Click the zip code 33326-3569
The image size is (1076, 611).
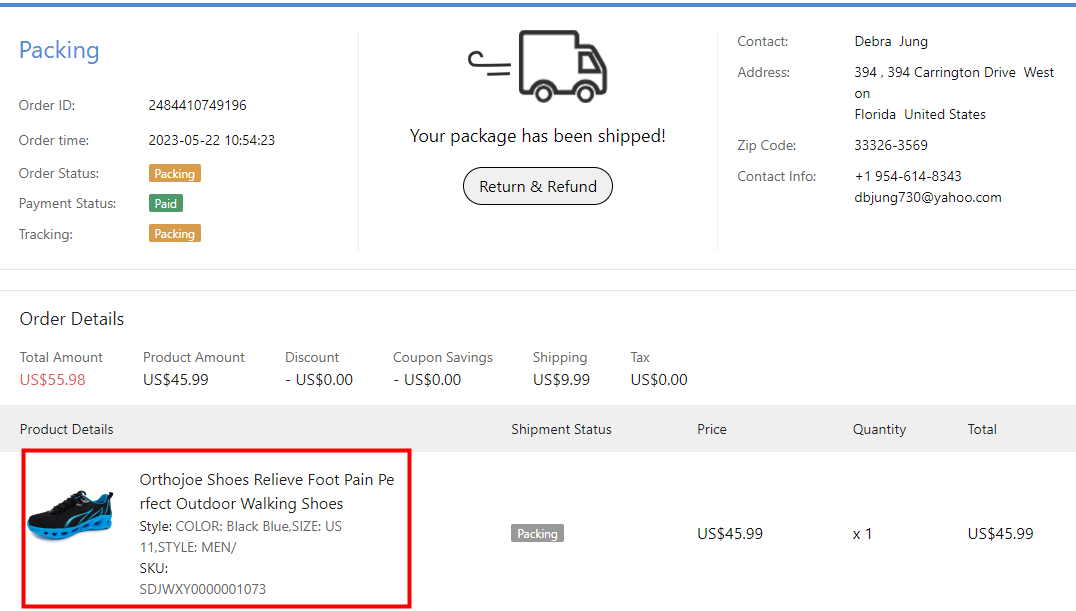click(891, 145)
